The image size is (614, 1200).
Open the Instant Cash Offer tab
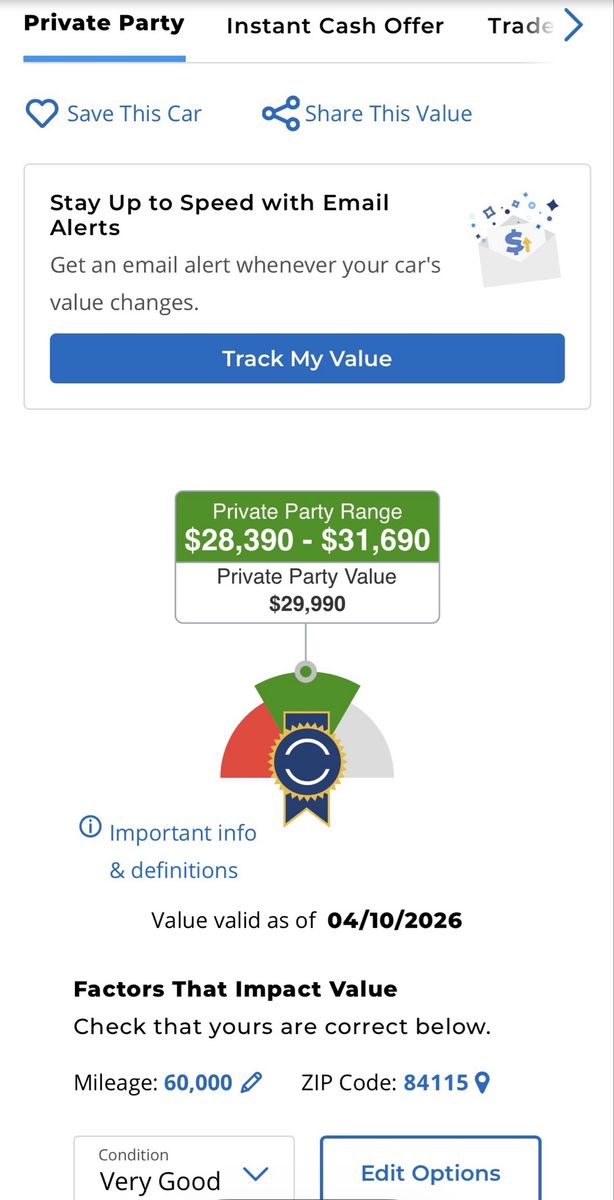[x=335, y=26]
